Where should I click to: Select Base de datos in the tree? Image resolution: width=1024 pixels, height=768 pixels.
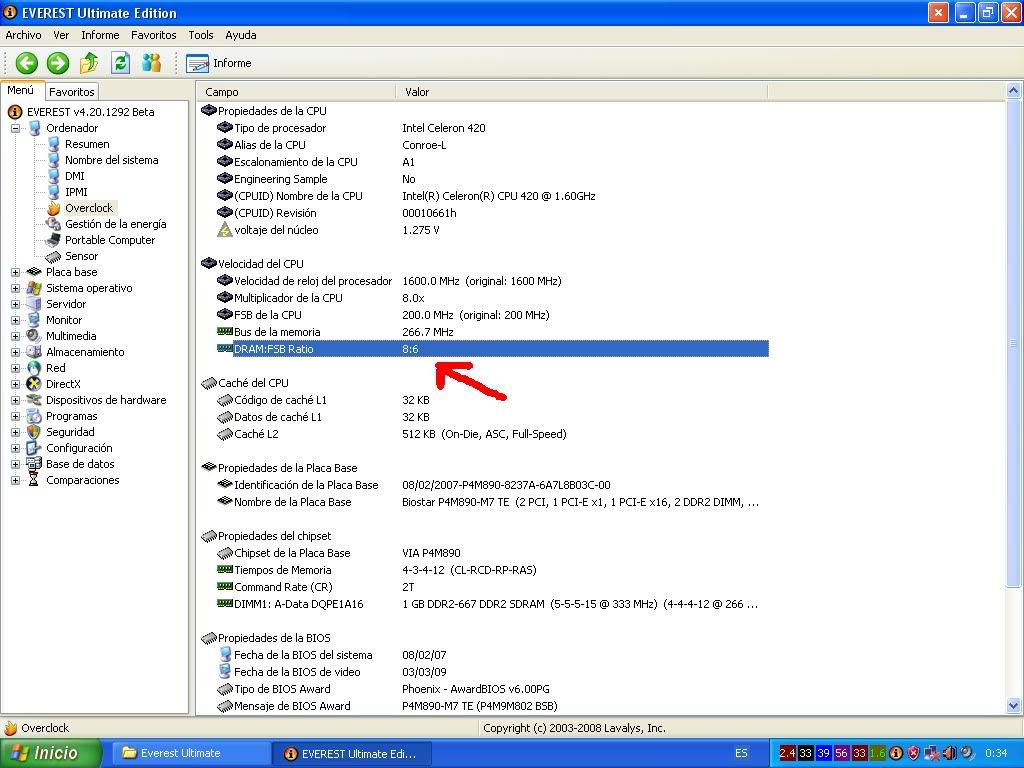click(80, 464)
